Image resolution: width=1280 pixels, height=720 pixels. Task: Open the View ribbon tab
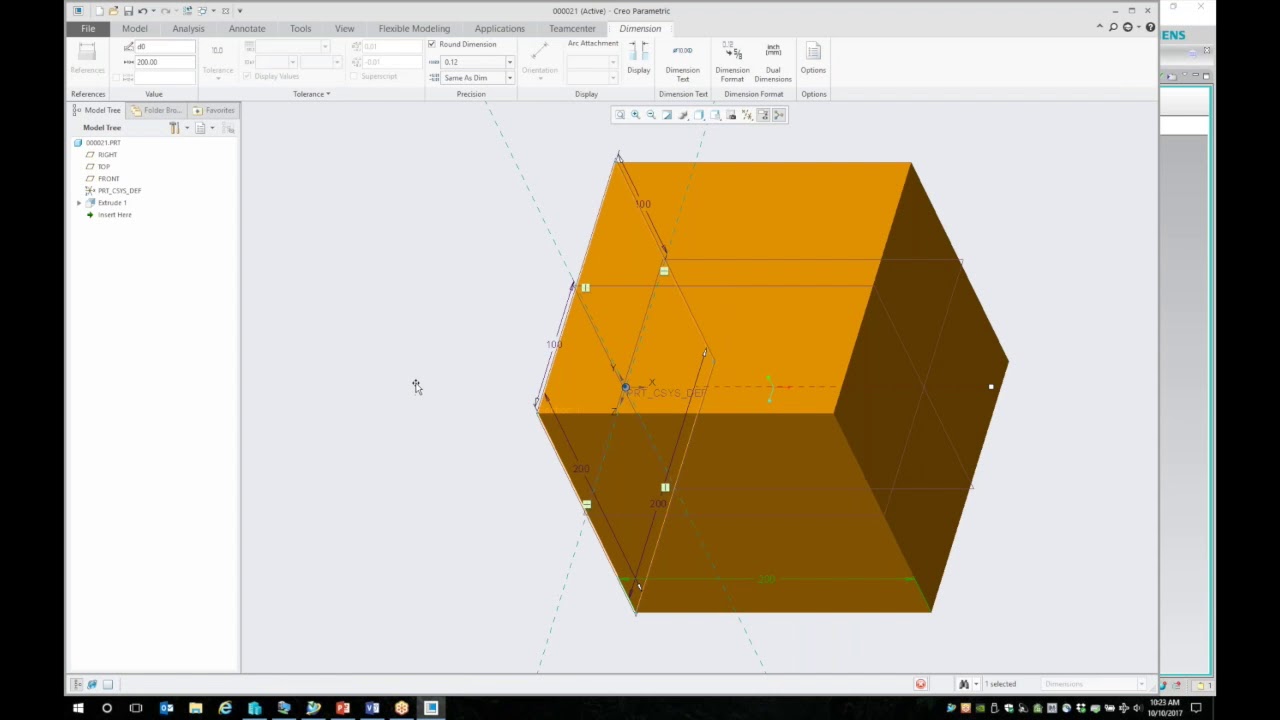pos(344,28)
